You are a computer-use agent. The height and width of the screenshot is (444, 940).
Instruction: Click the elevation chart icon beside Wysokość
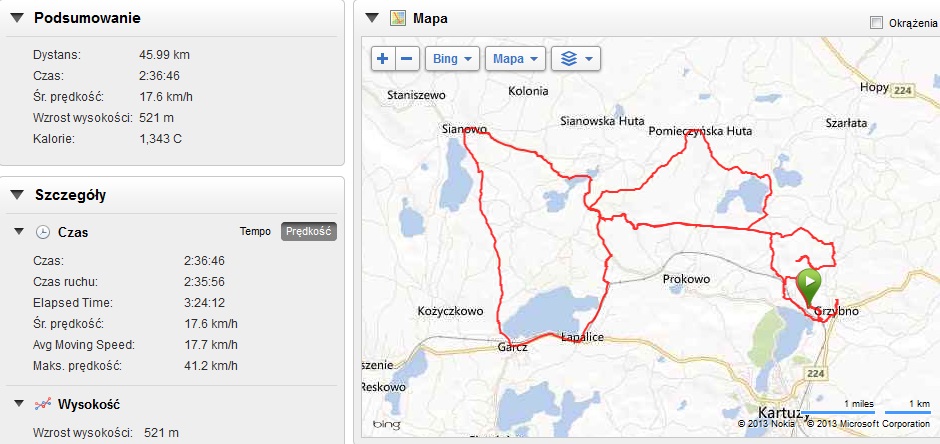pos(43,404)
